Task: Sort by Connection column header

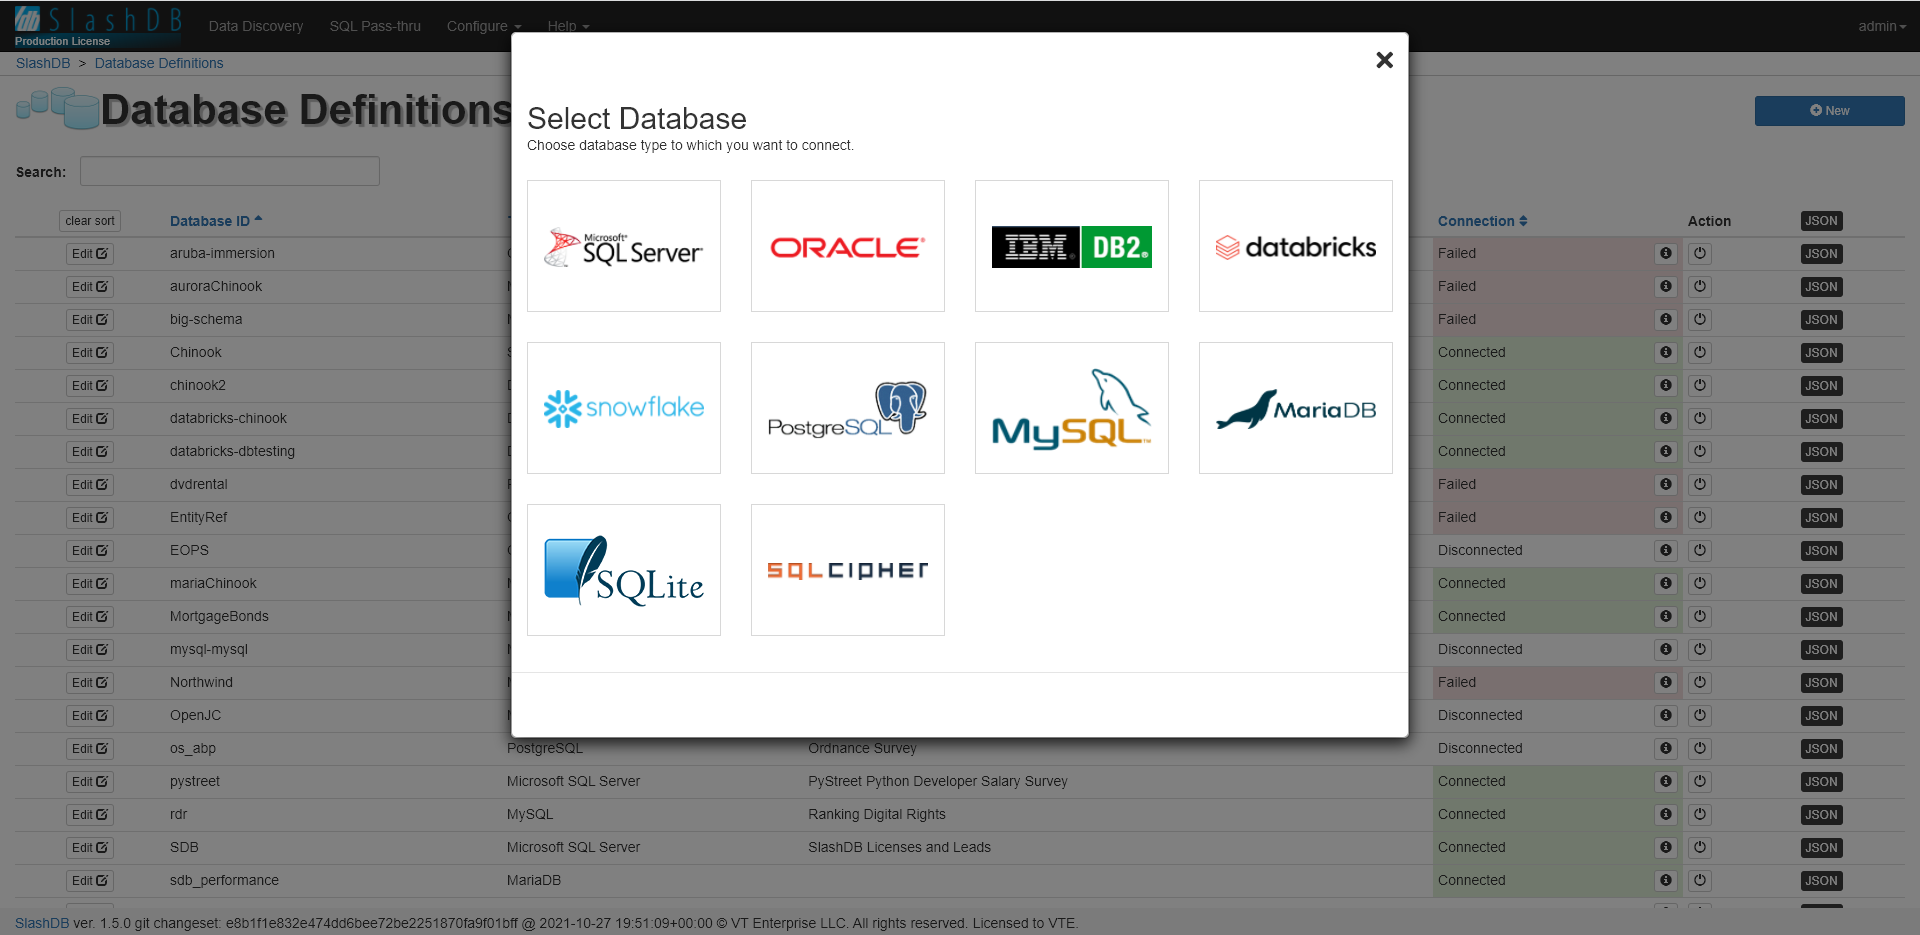Action: tap(1482, 221)
